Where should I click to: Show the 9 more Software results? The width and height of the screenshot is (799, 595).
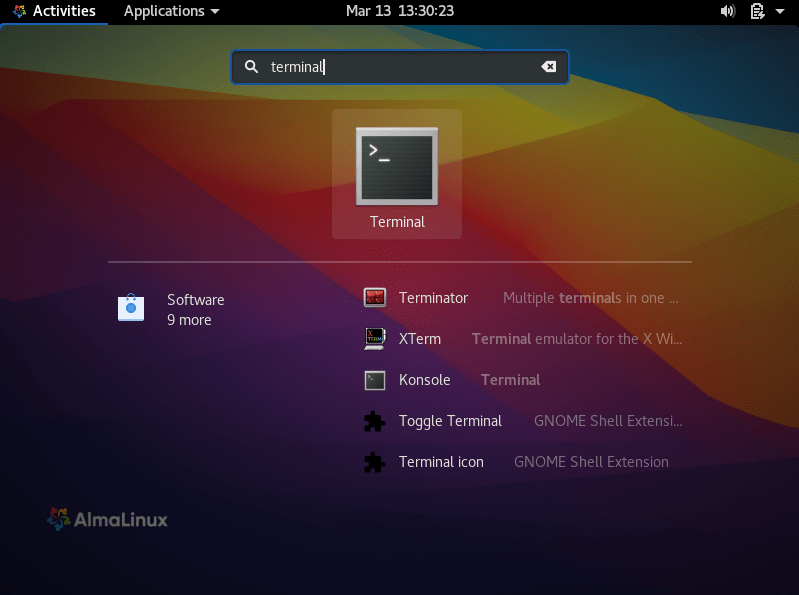[189, 320]
